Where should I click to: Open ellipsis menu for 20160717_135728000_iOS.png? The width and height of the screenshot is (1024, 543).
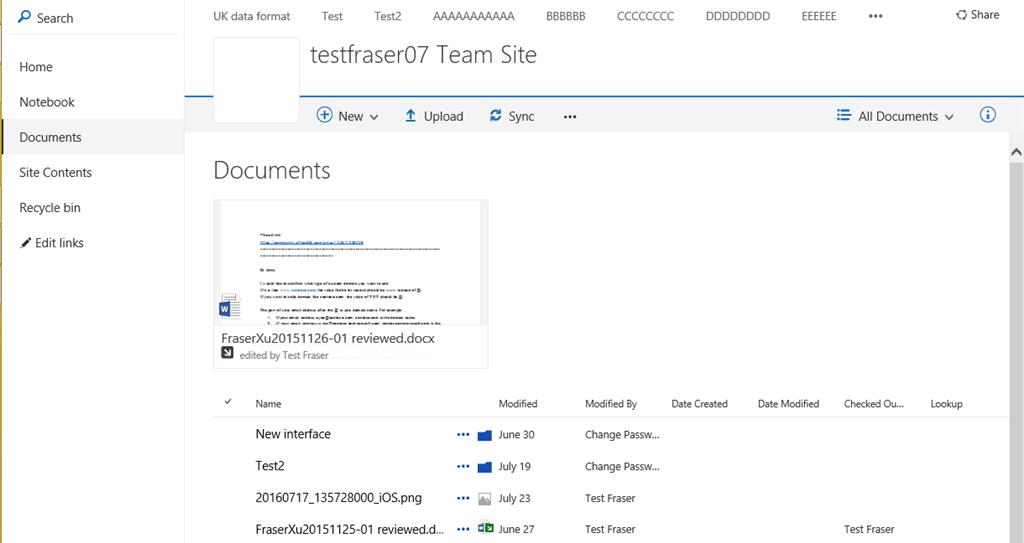point(463,498)
